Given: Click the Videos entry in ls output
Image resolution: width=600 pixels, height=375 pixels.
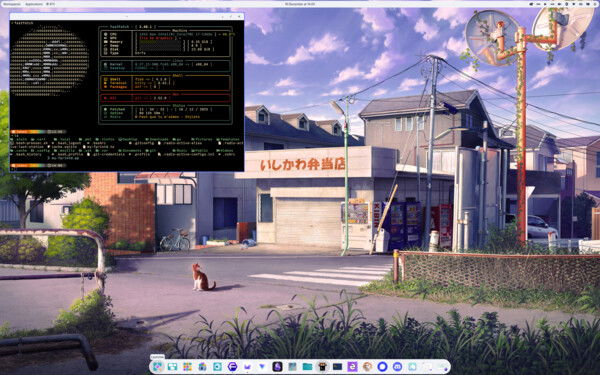Looking at the screenshot, I should tap(226, 150).
